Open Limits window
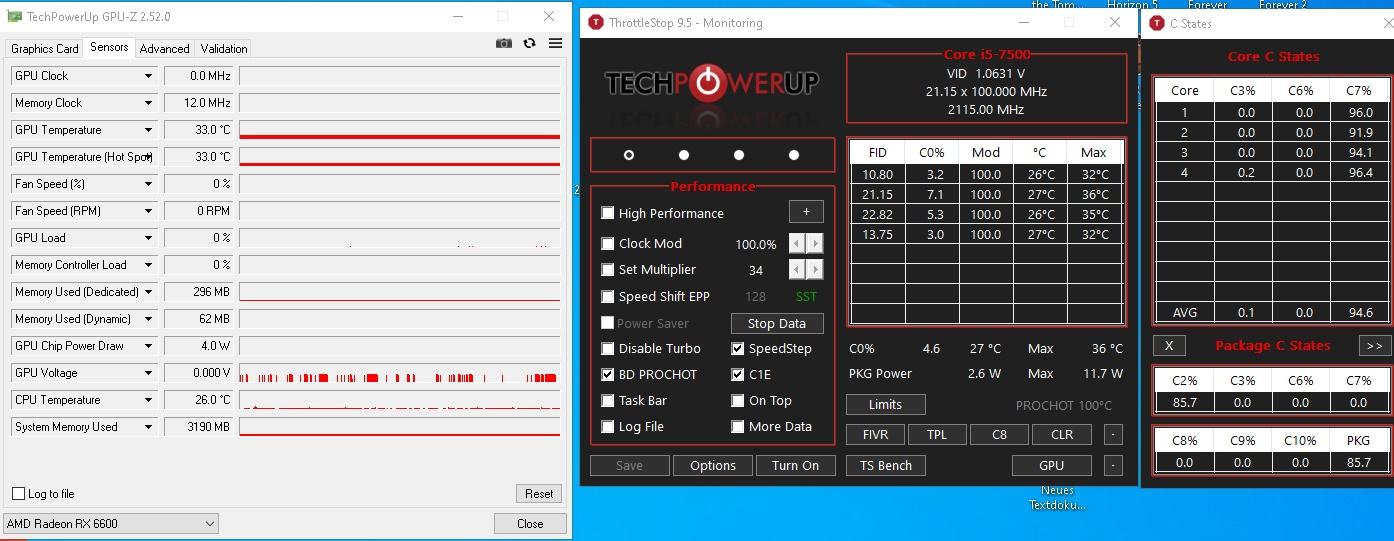1394x541 pixels. [885, 404]
